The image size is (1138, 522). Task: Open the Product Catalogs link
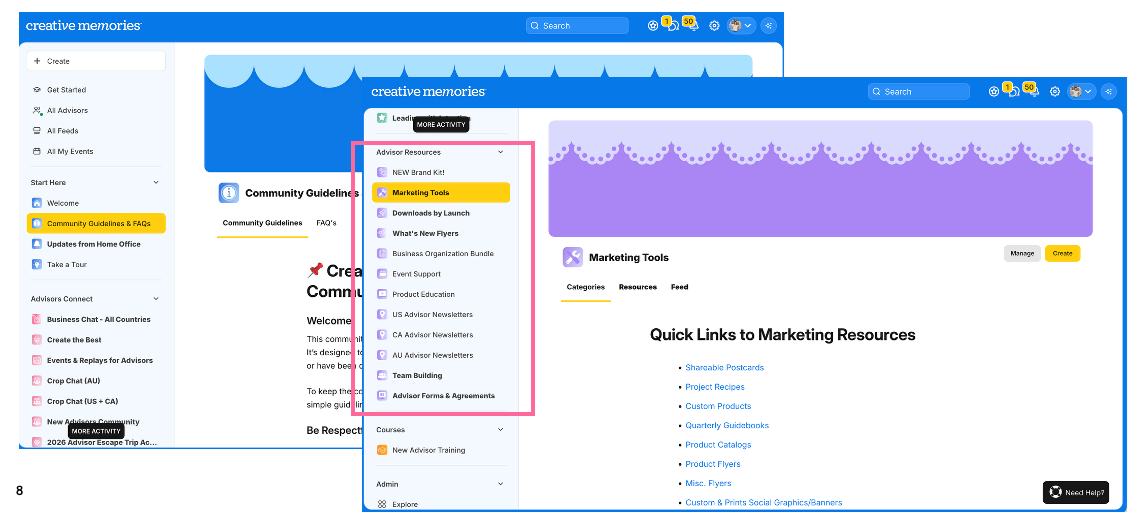719,444
